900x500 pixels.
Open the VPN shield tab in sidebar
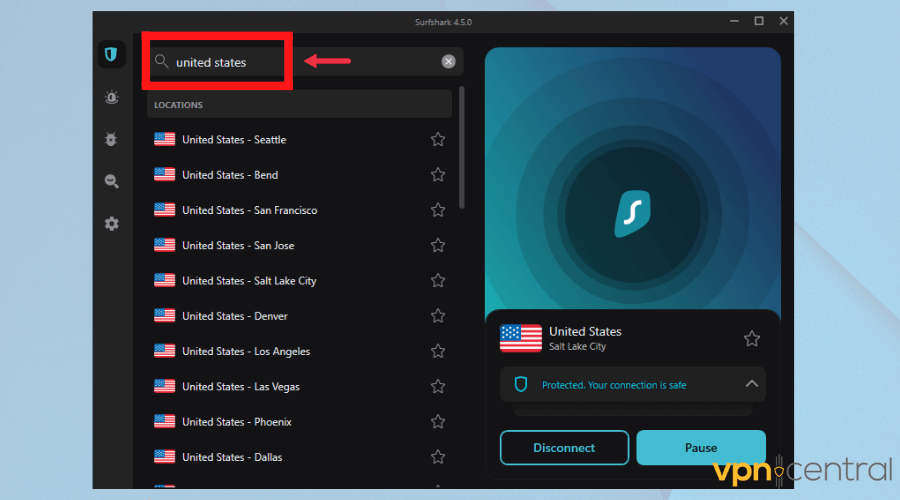point(111,55)
